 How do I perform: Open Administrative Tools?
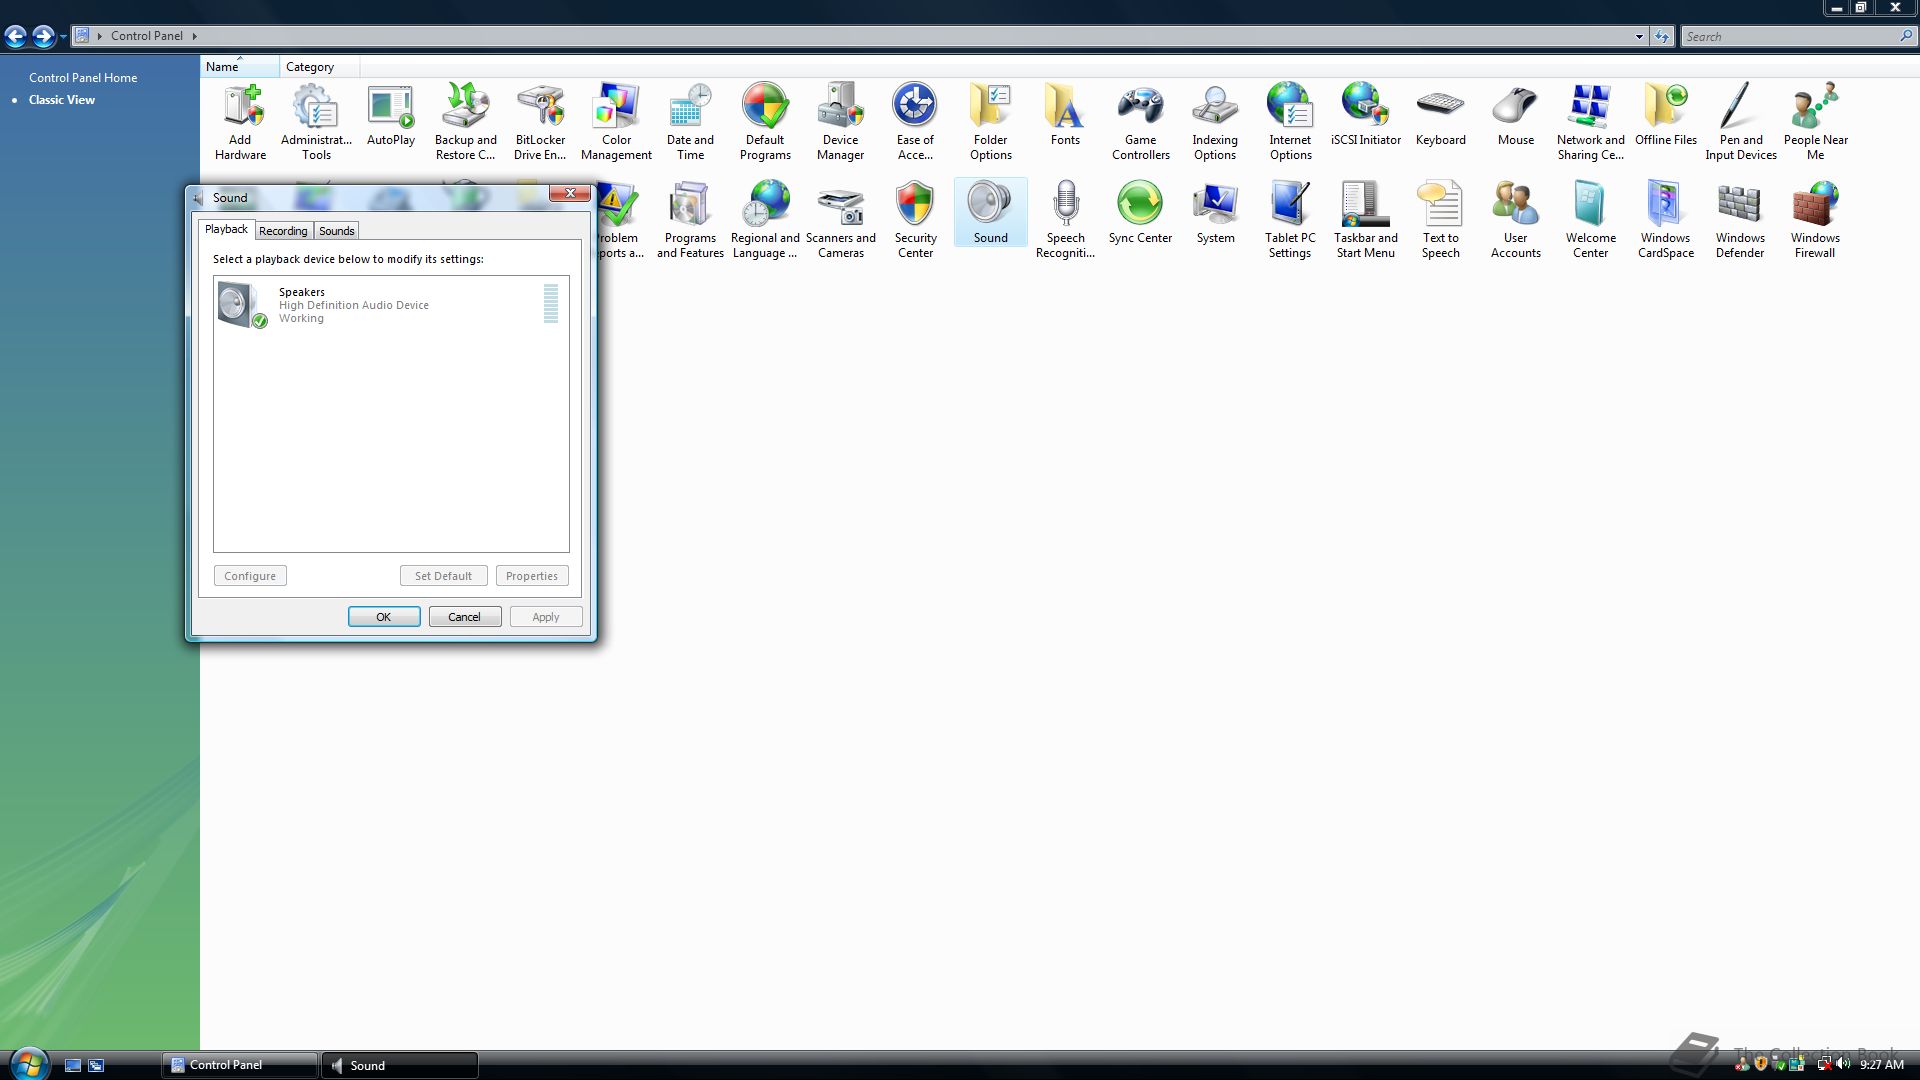tap(316, 121)
